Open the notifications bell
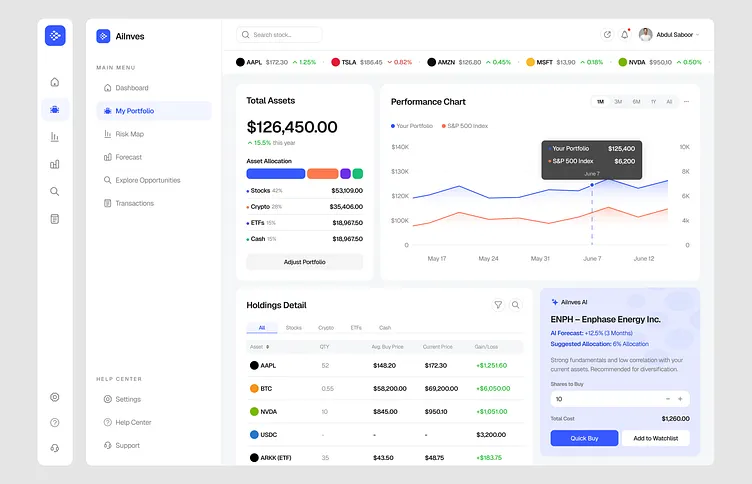752x484 pixels. point(625,34)
